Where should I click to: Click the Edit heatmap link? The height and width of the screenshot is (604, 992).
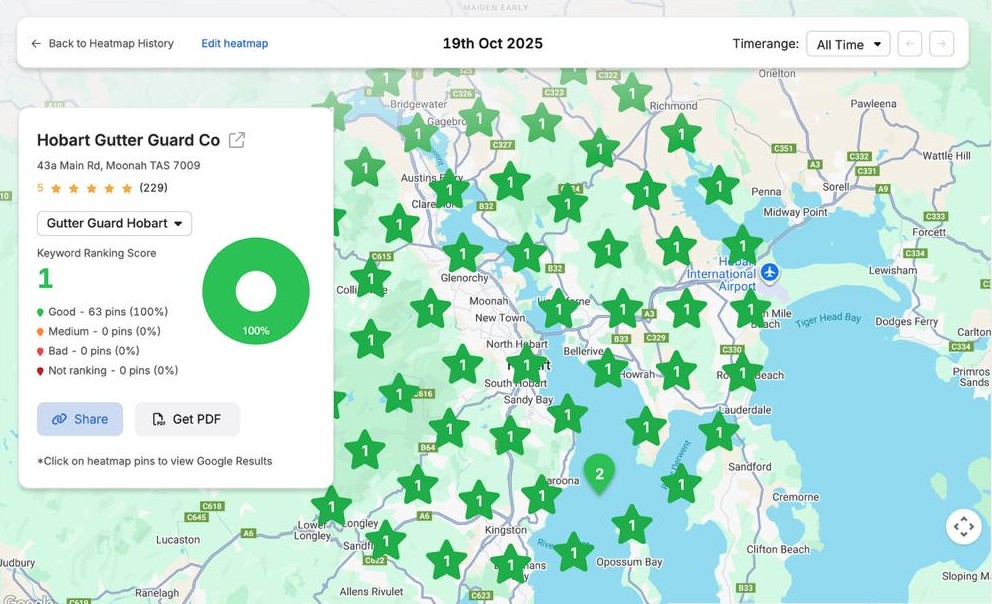click(x=235, y=44)
